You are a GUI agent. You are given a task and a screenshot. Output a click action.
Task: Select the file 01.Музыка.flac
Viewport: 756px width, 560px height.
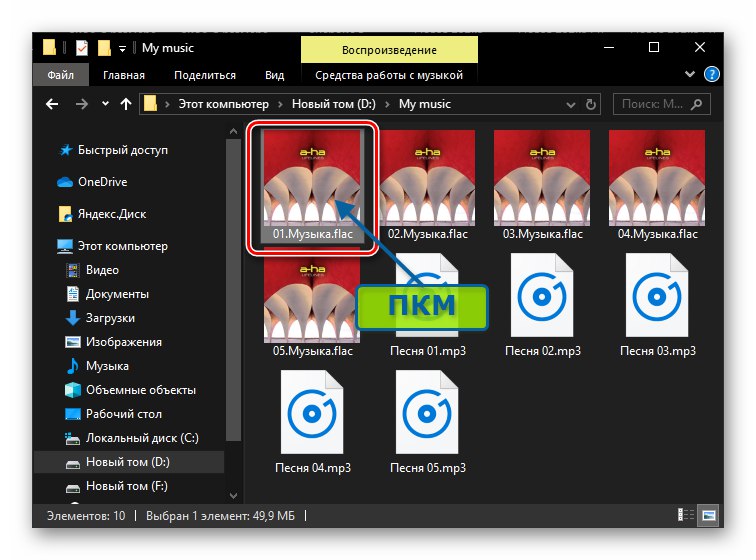coord(312,187)
